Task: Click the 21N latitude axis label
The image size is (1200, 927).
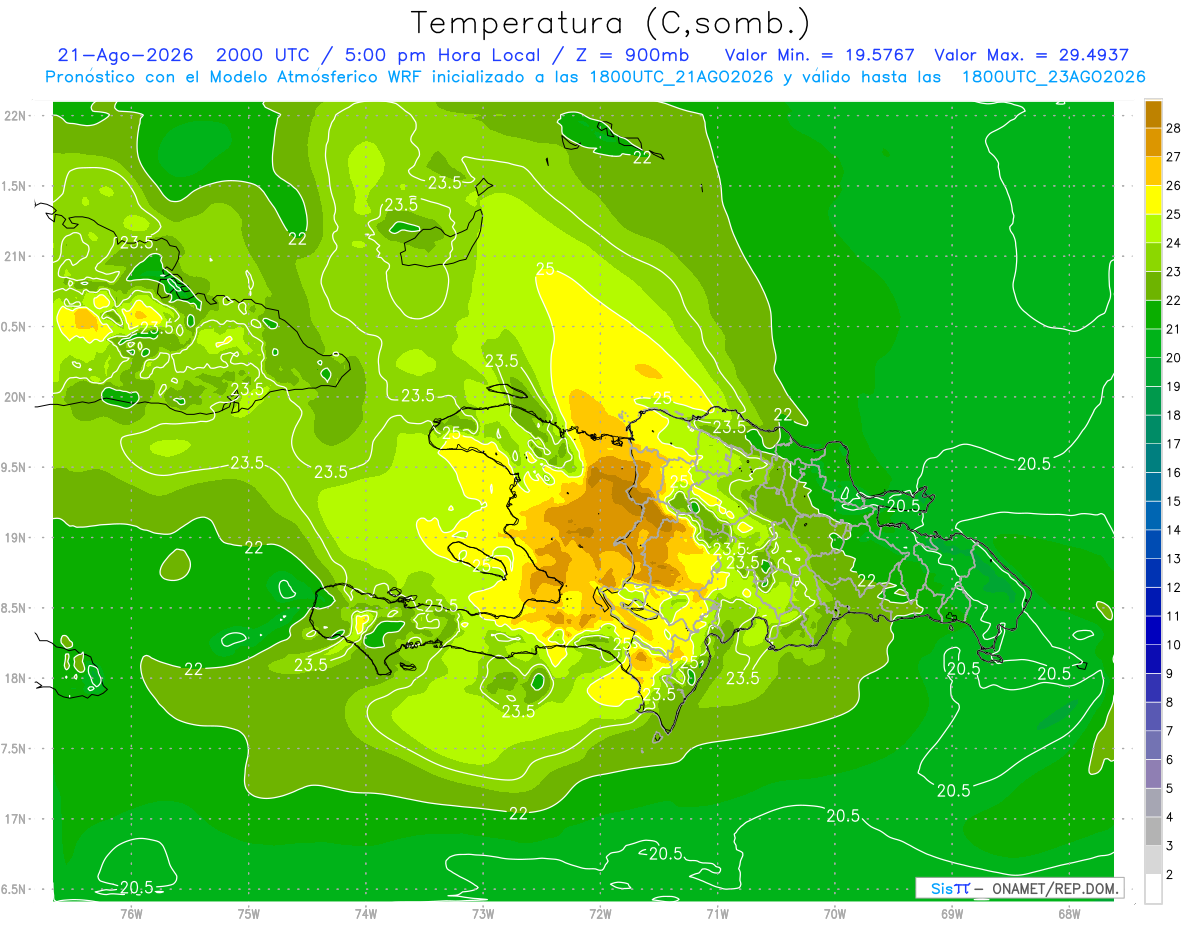Action: 15,257
